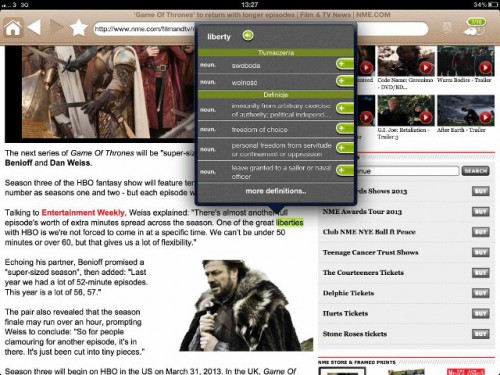This screenshot has width=500, height=375.
Task: Add 'leave granted to a sailor' plus button
Action: coord(345,170)
